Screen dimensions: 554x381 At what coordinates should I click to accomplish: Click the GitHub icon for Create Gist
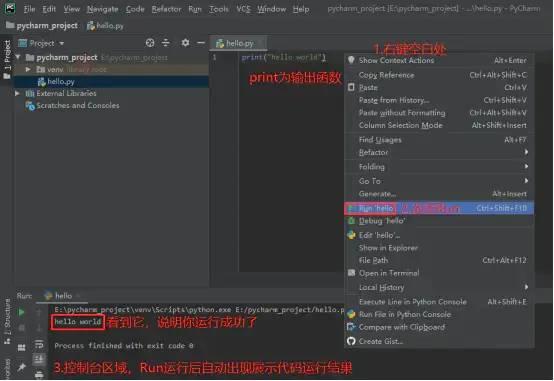pyautogui.click(x=351, y=341)
